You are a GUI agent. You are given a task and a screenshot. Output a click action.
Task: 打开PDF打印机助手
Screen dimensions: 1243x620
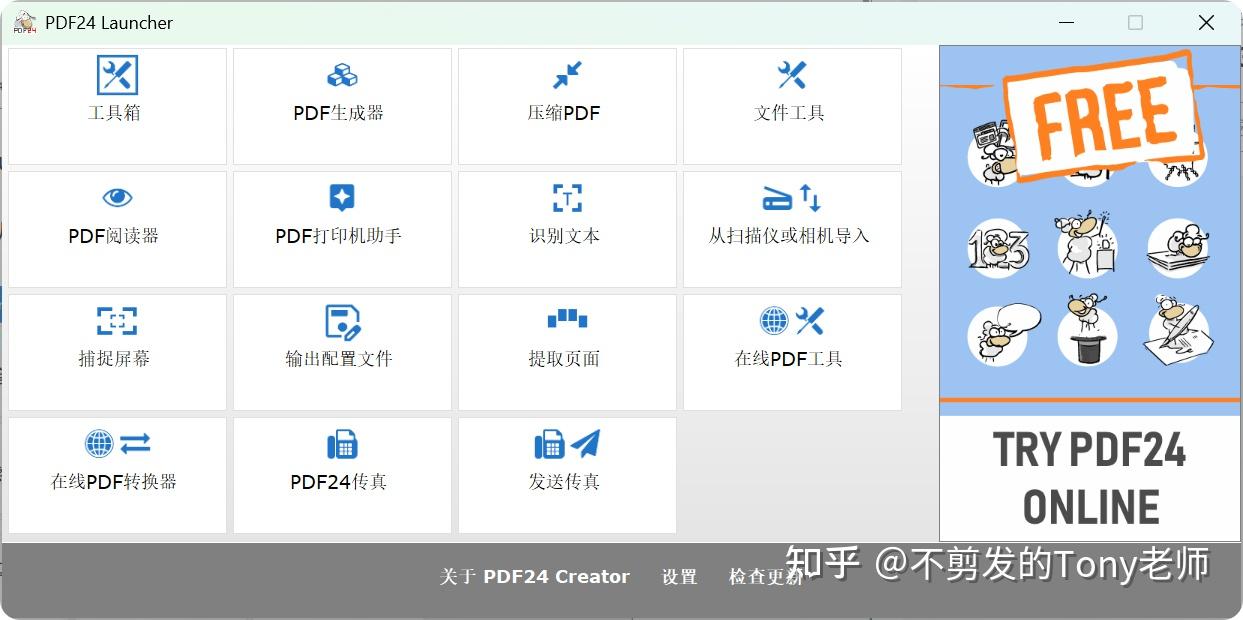click(x=341, y=228)
